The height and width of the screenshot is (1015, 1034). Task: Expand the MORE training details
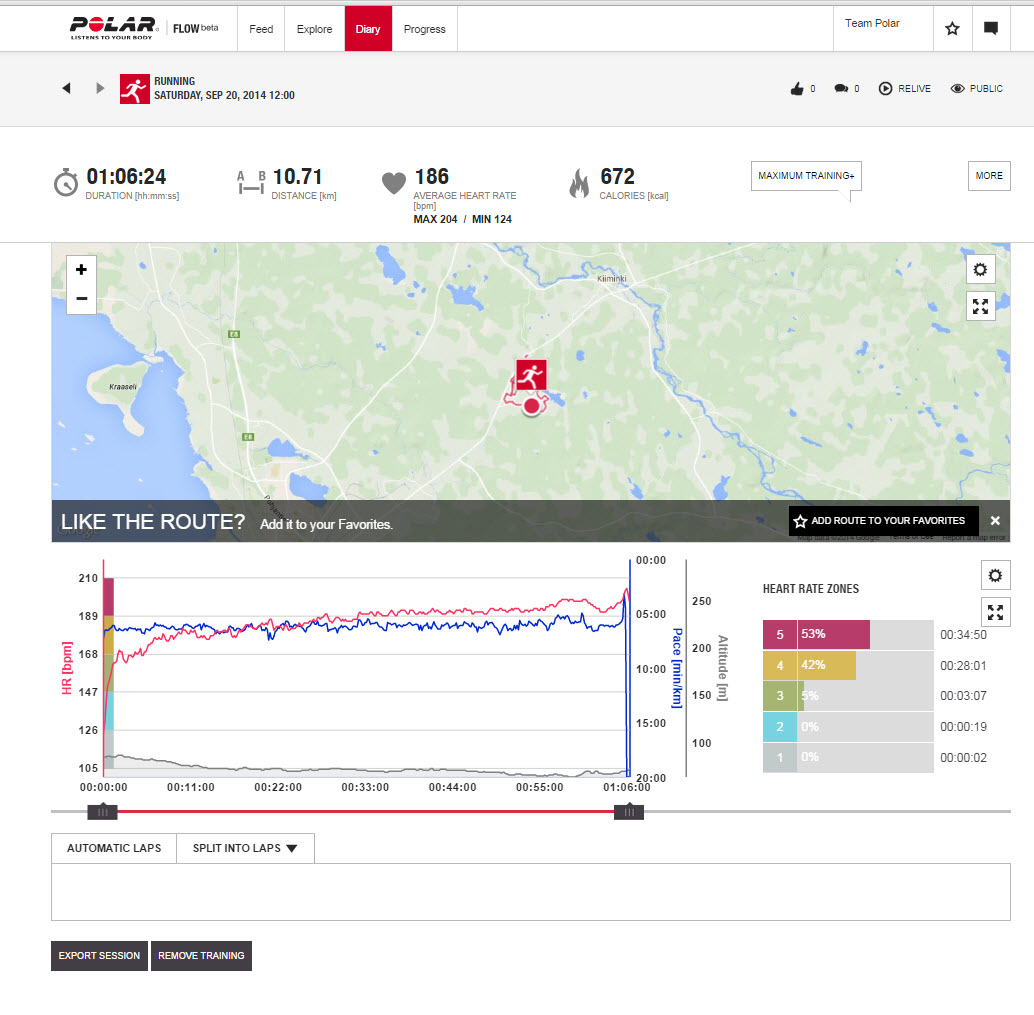tap(988, 176)
